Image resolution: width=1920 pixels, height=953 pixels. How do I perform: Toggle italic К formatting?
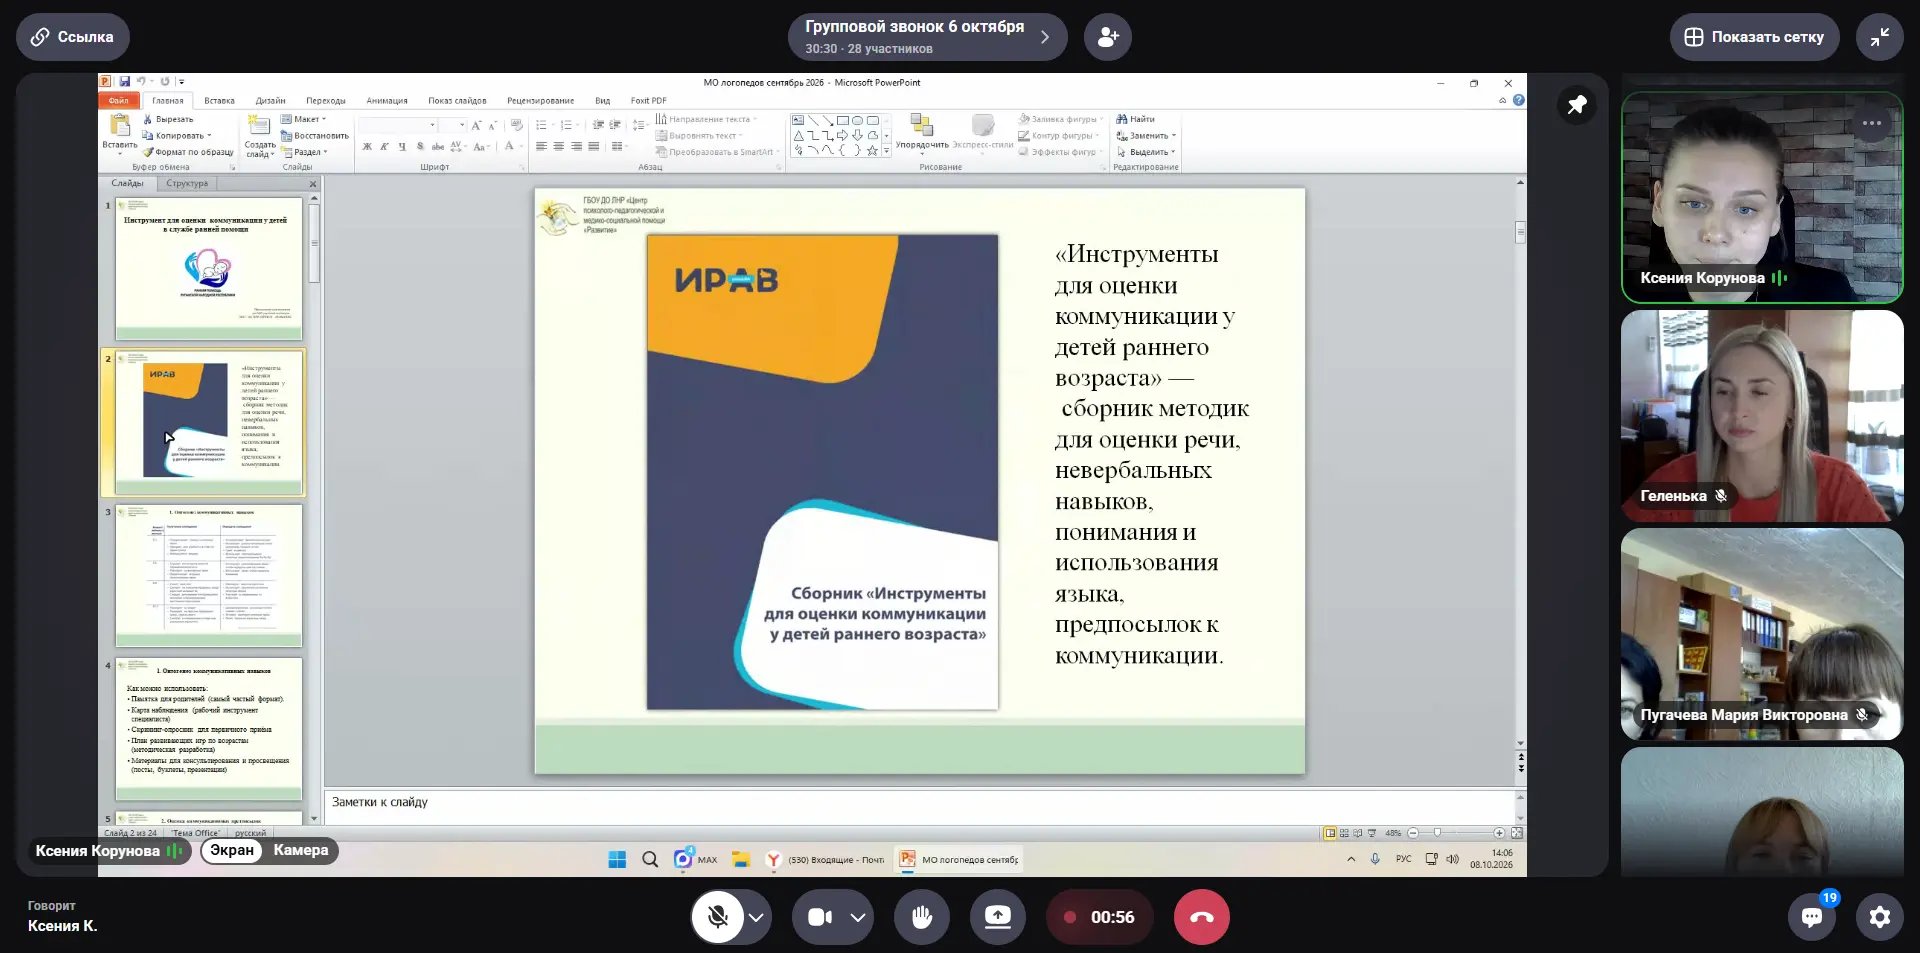tap(384, 147)
